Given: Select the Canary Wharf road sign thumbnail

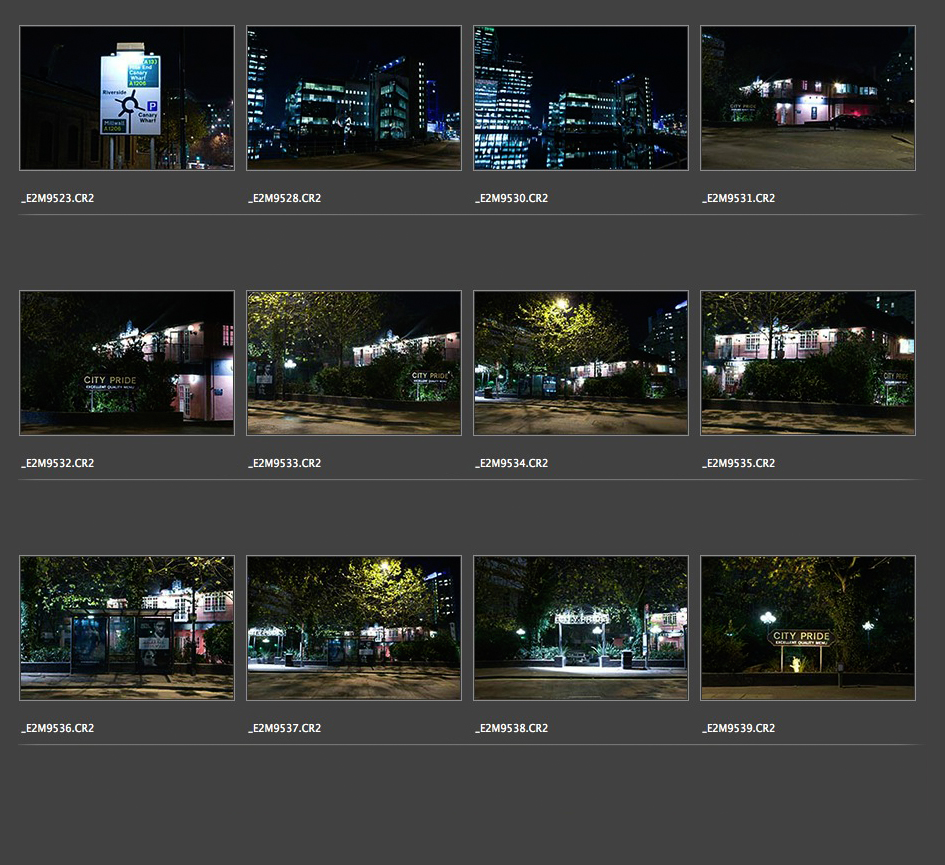Looking at the screenshot, I should tap(127, 98).
